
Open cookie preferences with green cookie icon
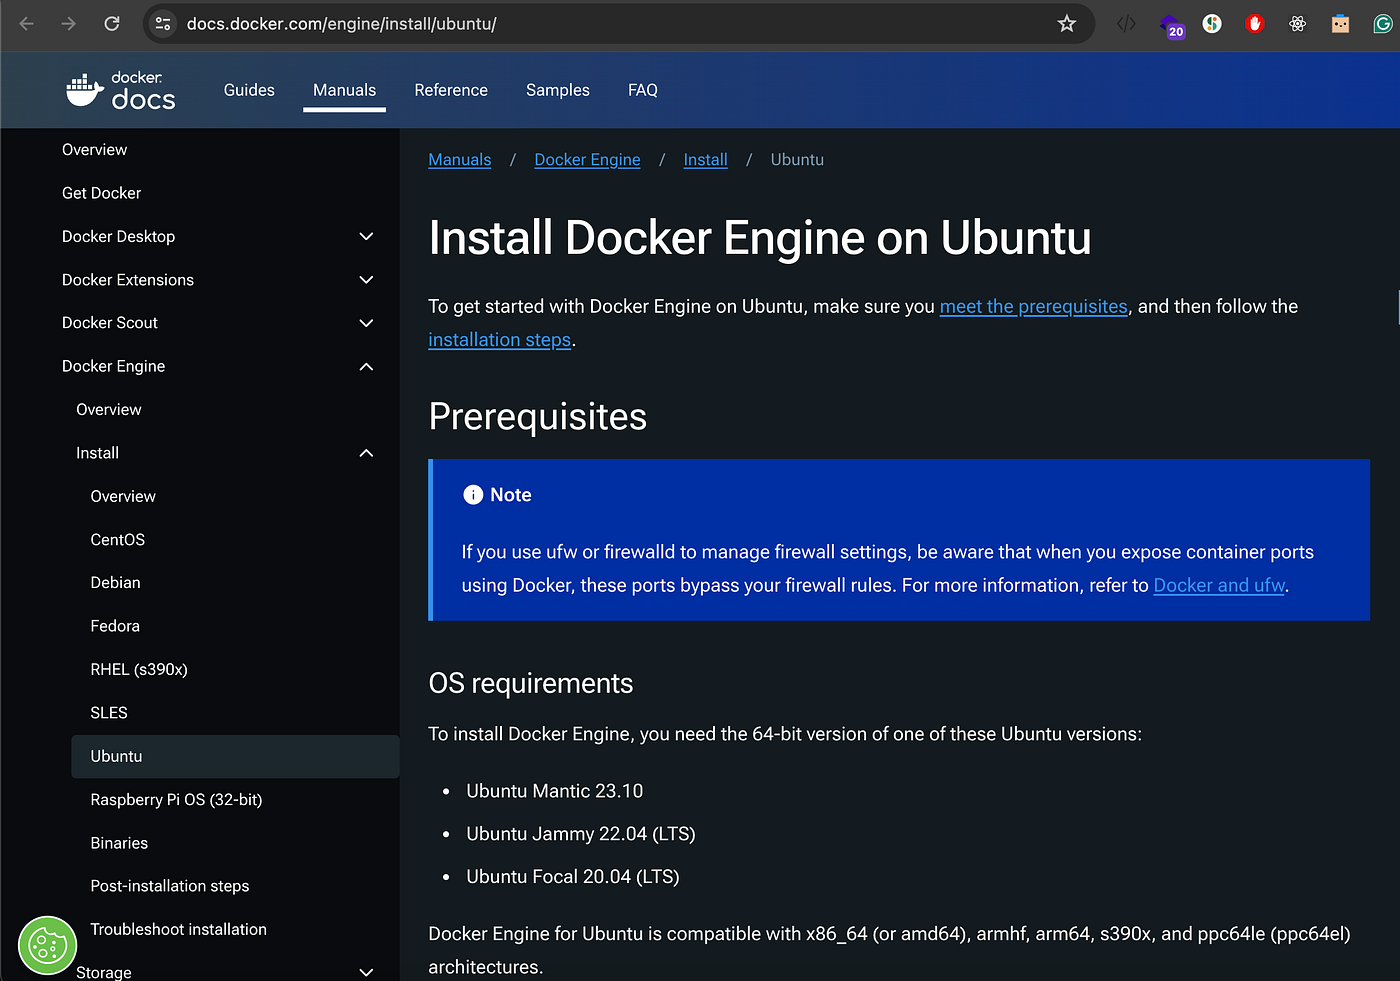47,945
